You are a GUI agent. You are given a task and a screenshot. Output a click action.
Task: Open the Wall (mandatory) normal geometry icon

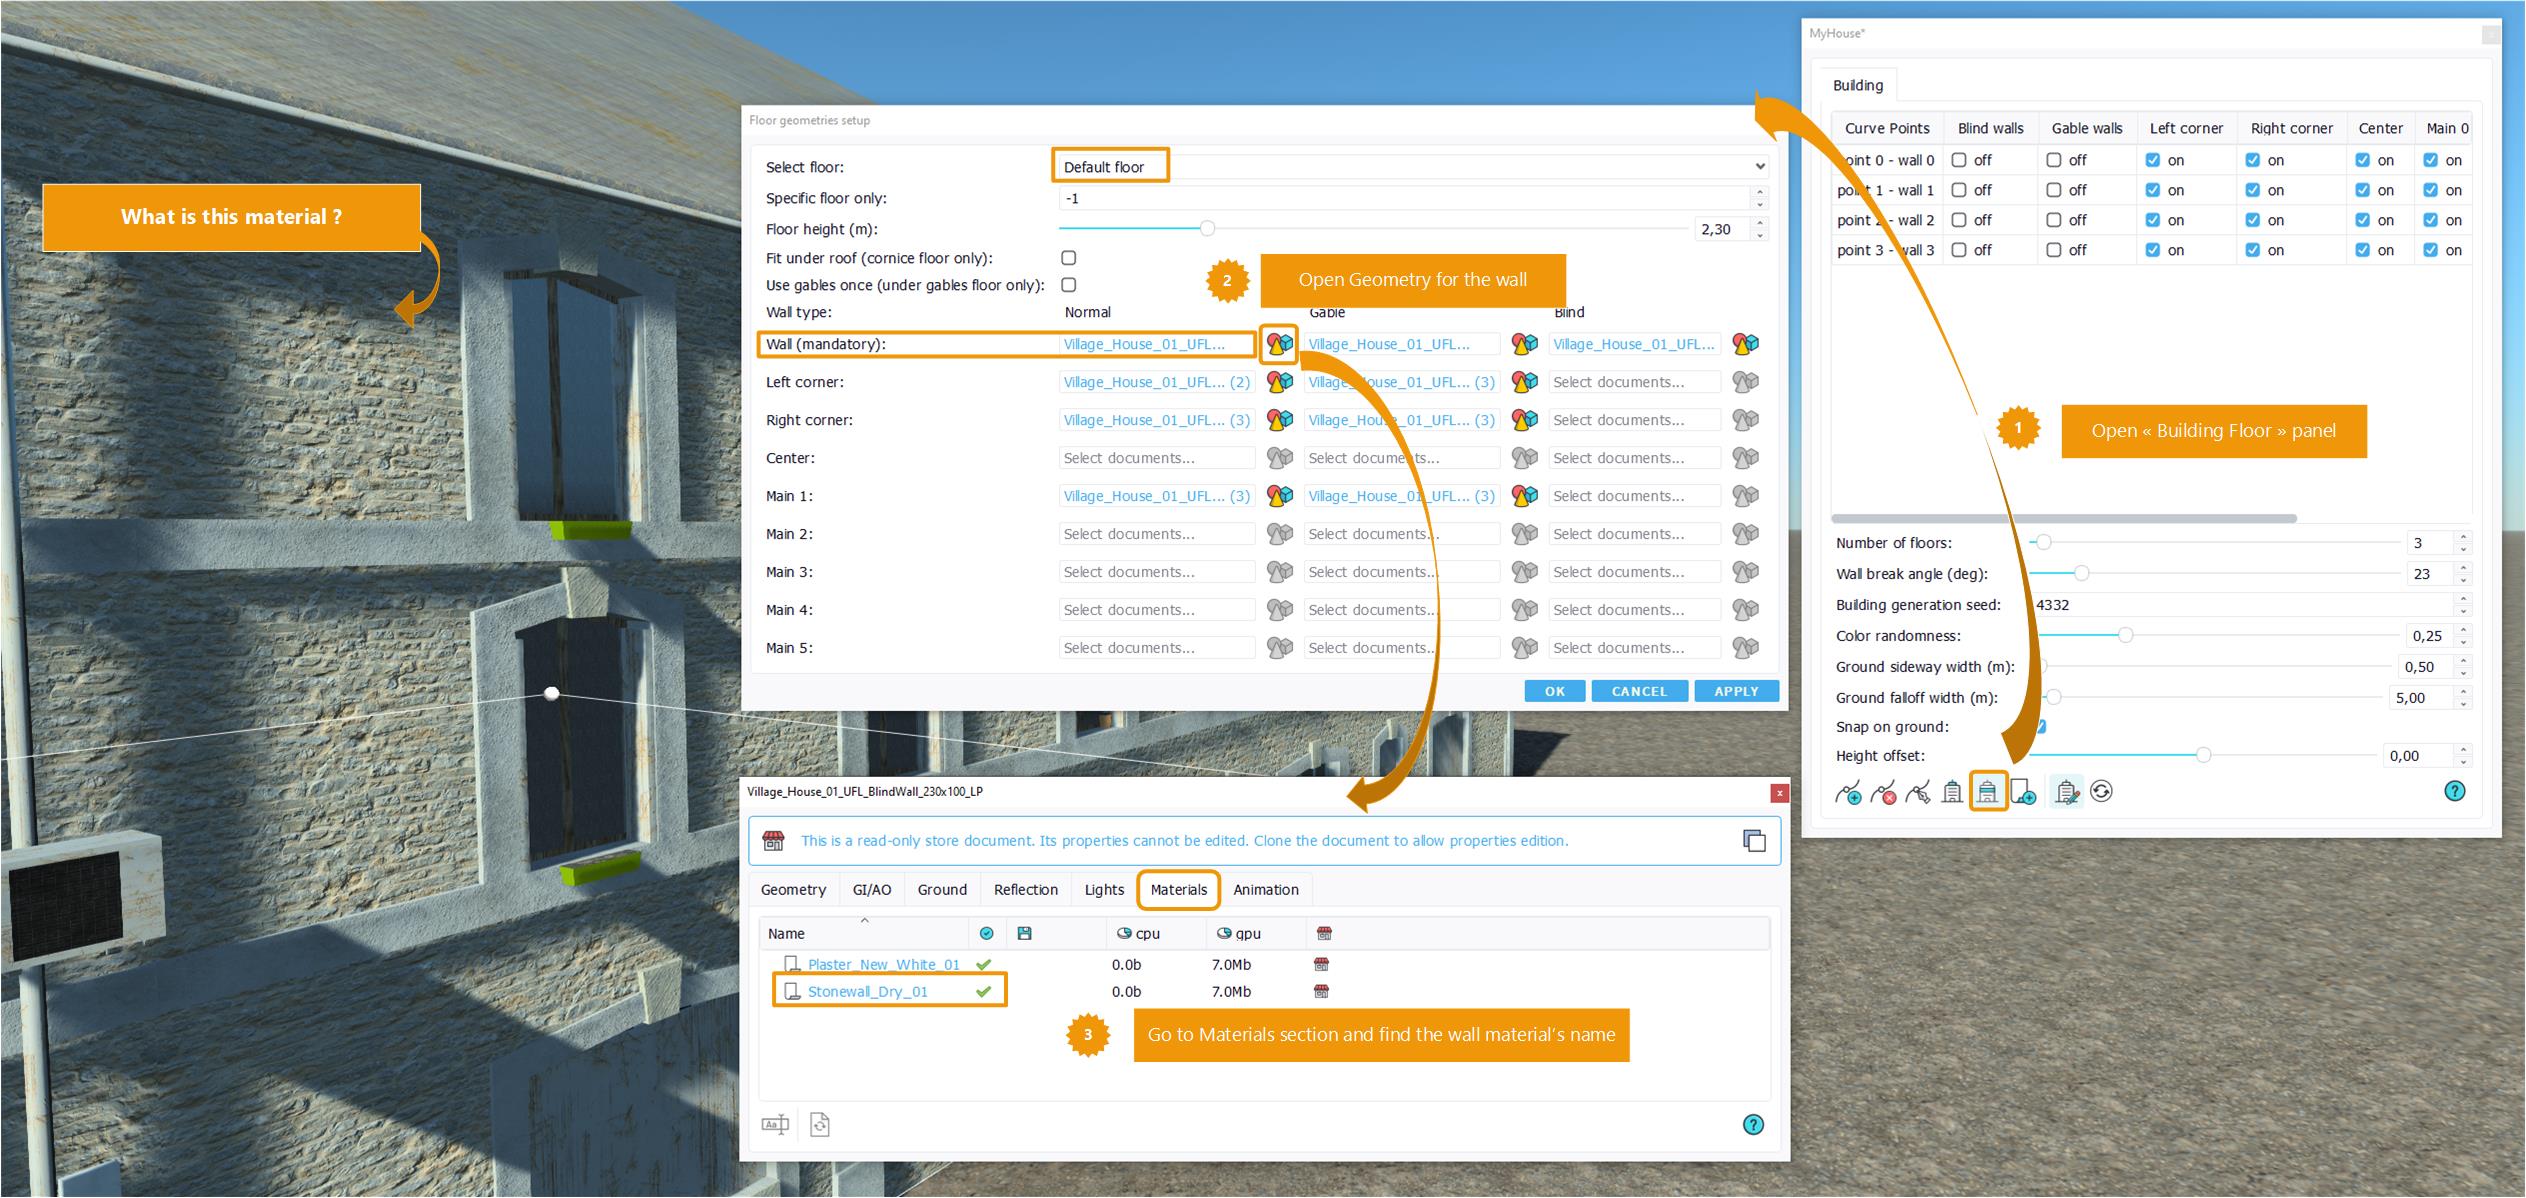(x=1279, y=344)
